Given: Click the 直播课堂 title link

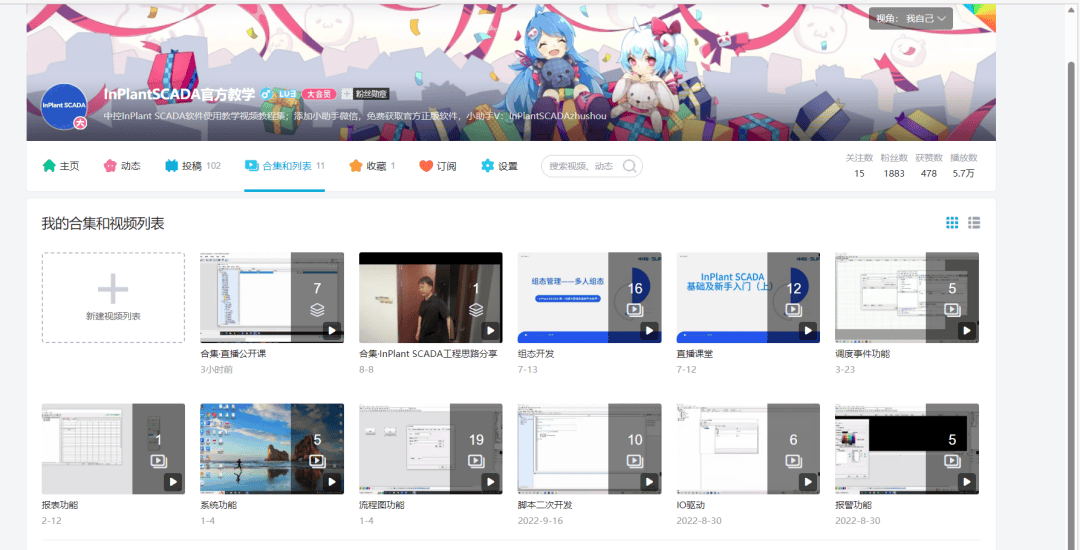Looking at the screenshot, I should click(694, 354).
